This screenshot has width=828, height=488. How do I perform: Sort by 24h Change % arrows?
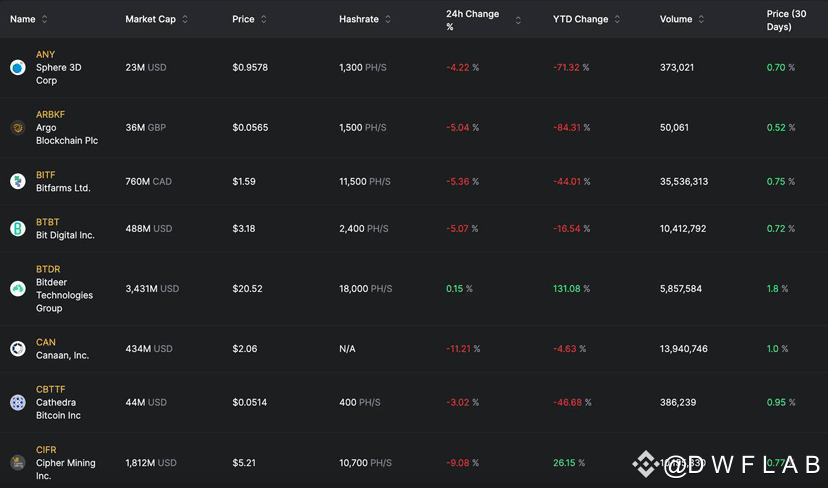point(518,20)
